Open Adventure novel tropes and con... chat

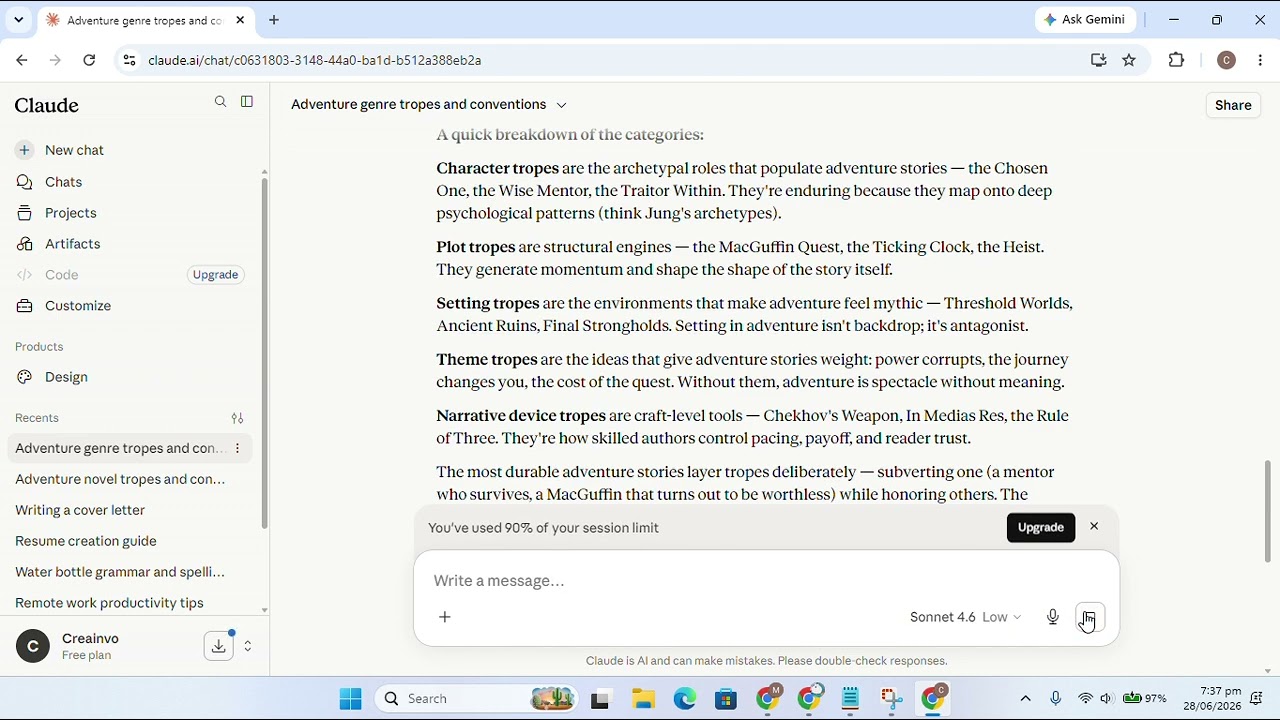[120, 479]
